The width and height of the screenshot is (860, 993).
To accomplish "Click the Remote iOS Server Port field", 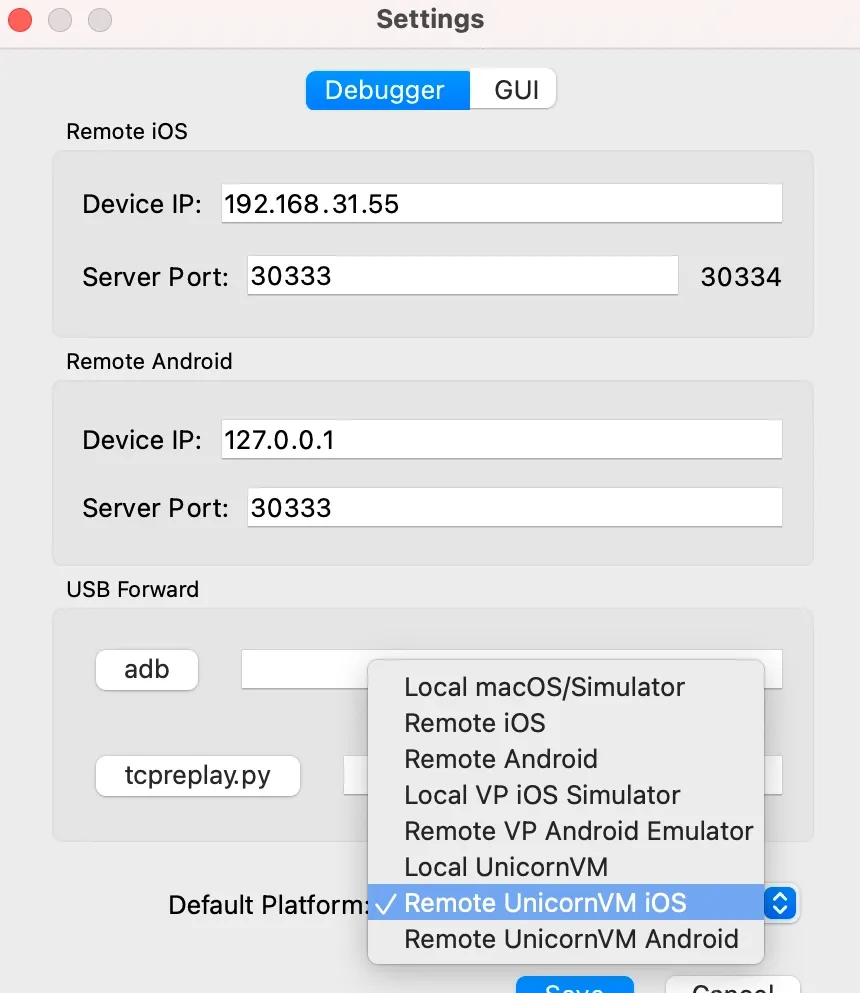I will point(462,275).
